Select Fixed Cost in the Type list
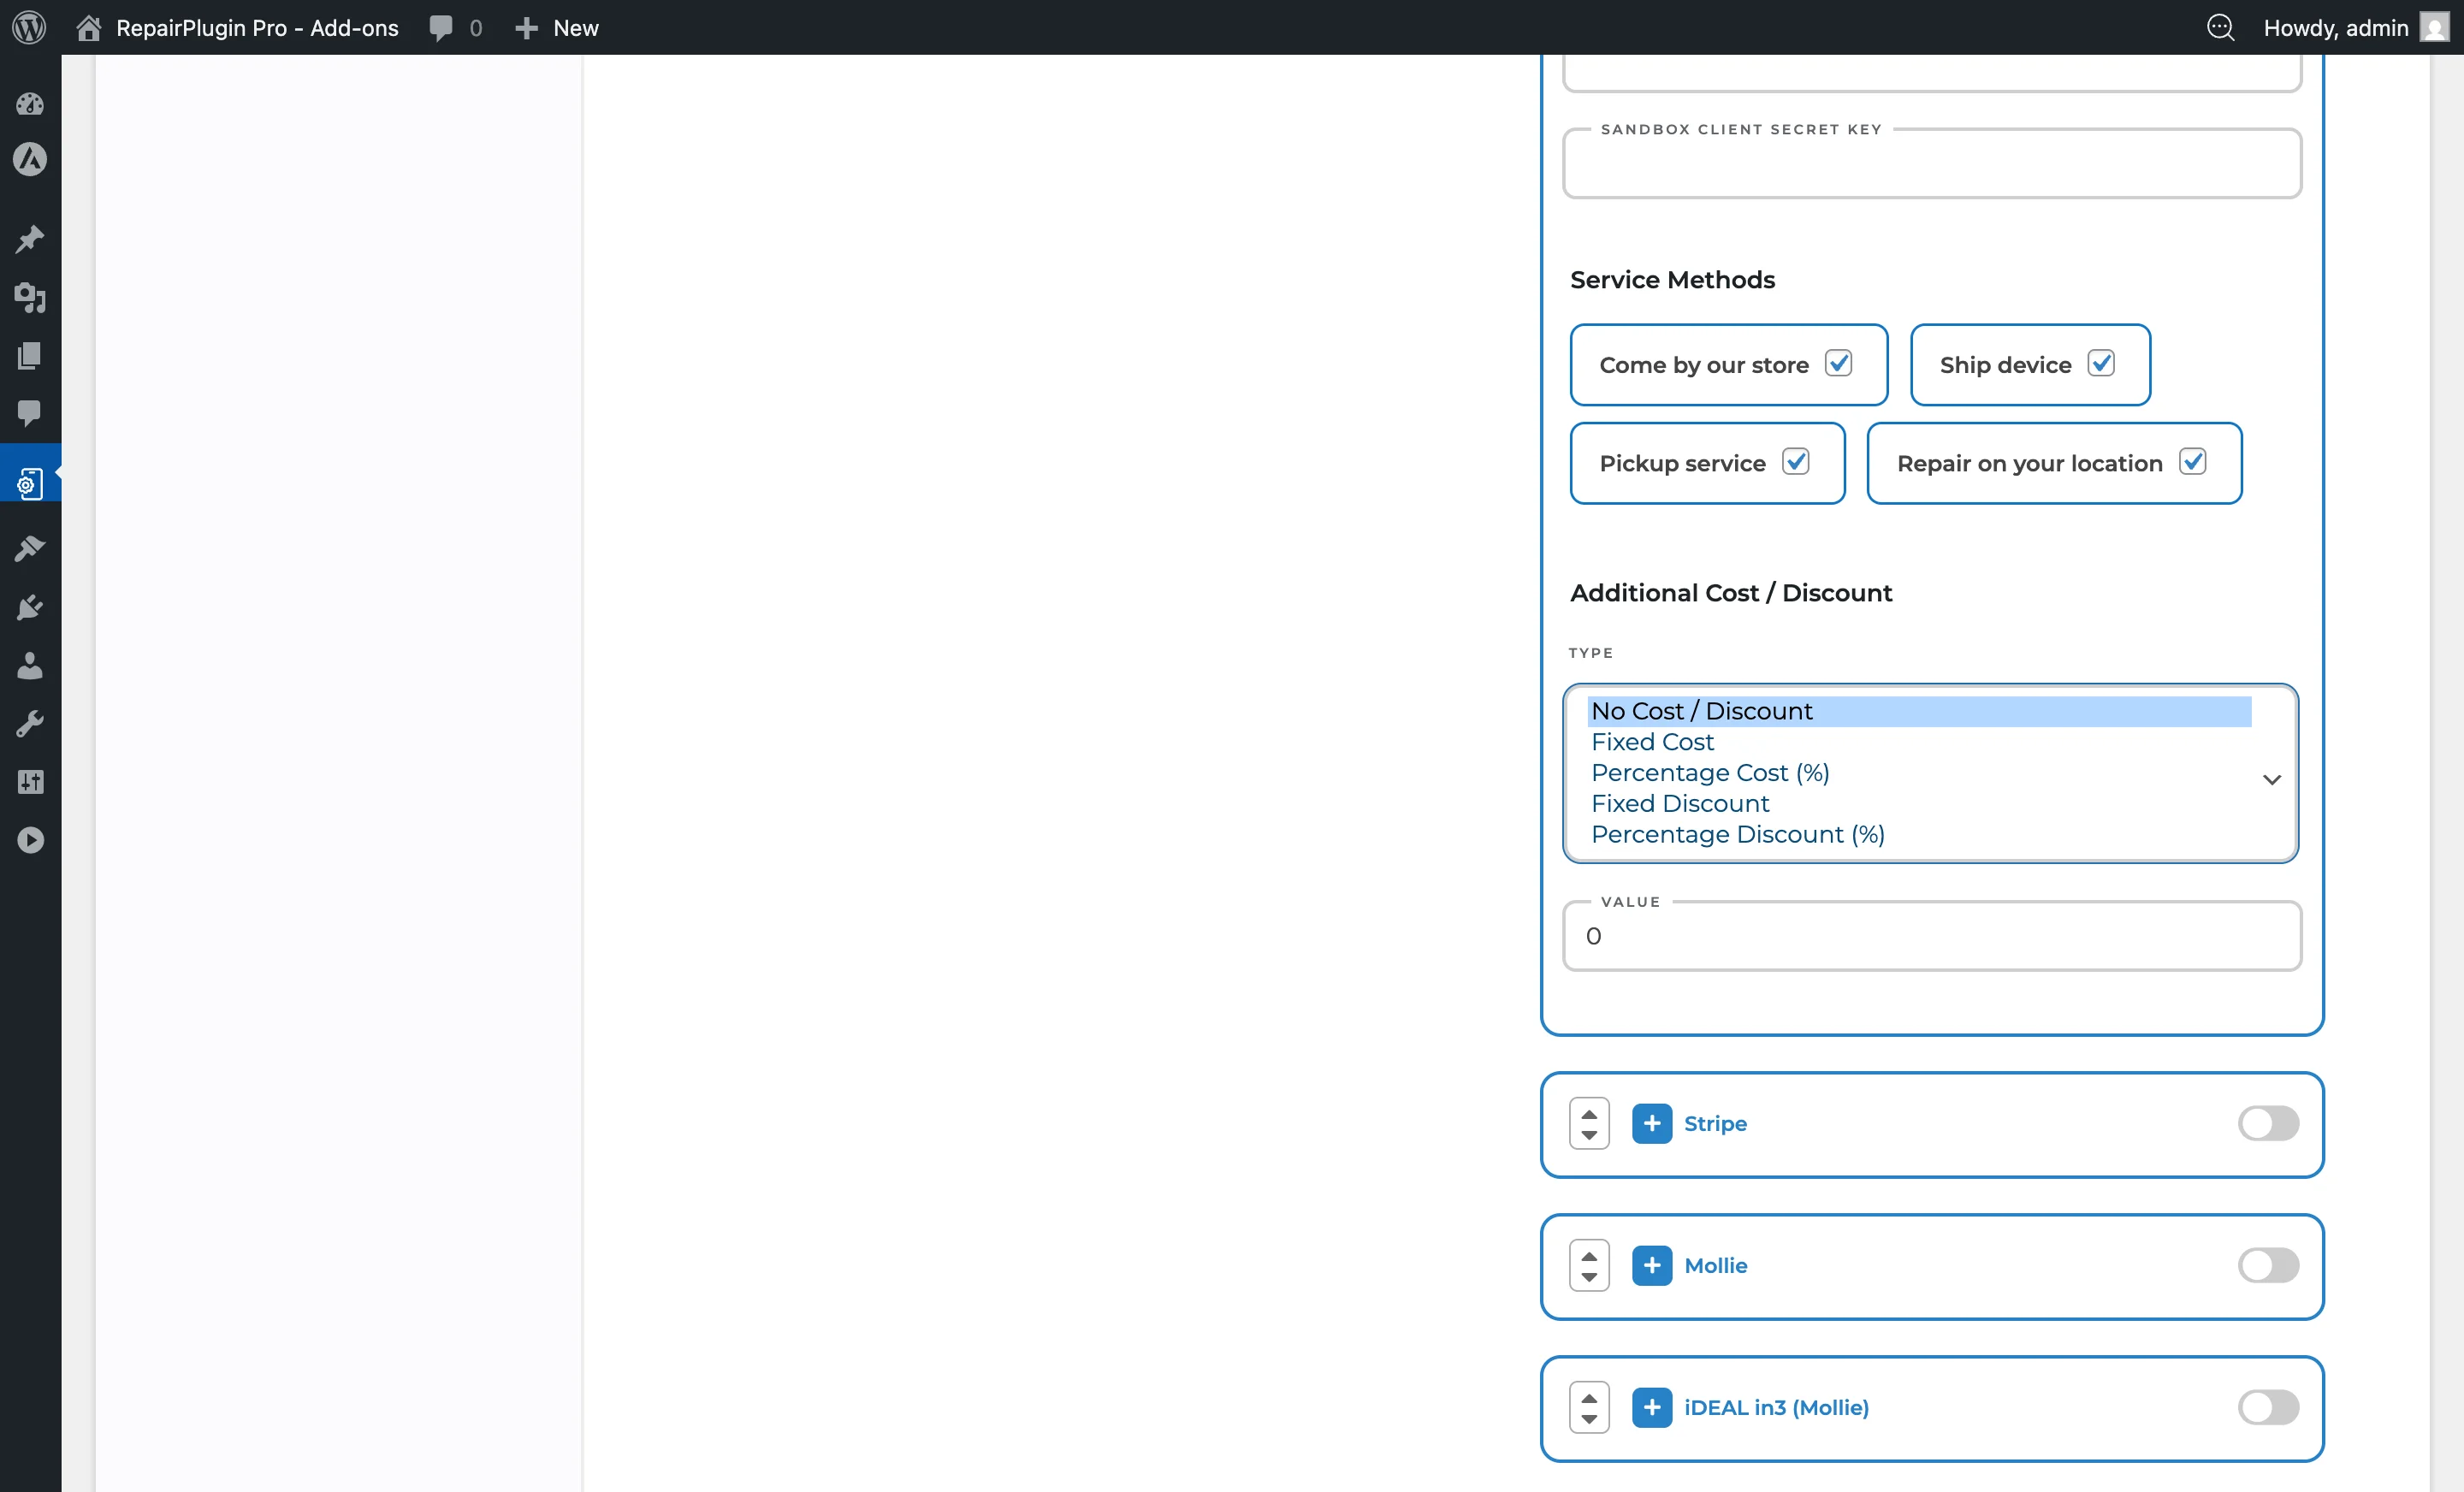This screenshot has width=2464, height=1492. tap(1652, 741)
